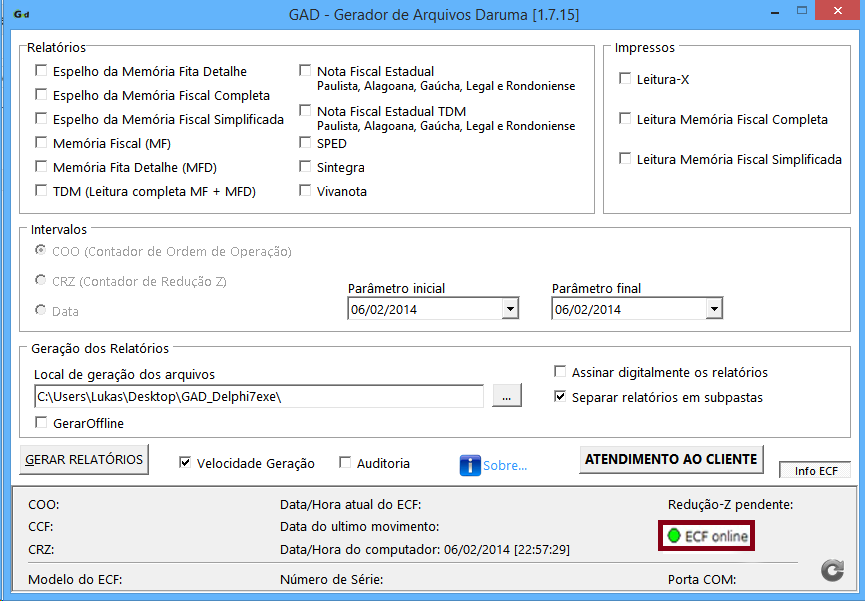Open the Sobre... link
This screenshot has height=601, width=865.
(x=505, y=466)
